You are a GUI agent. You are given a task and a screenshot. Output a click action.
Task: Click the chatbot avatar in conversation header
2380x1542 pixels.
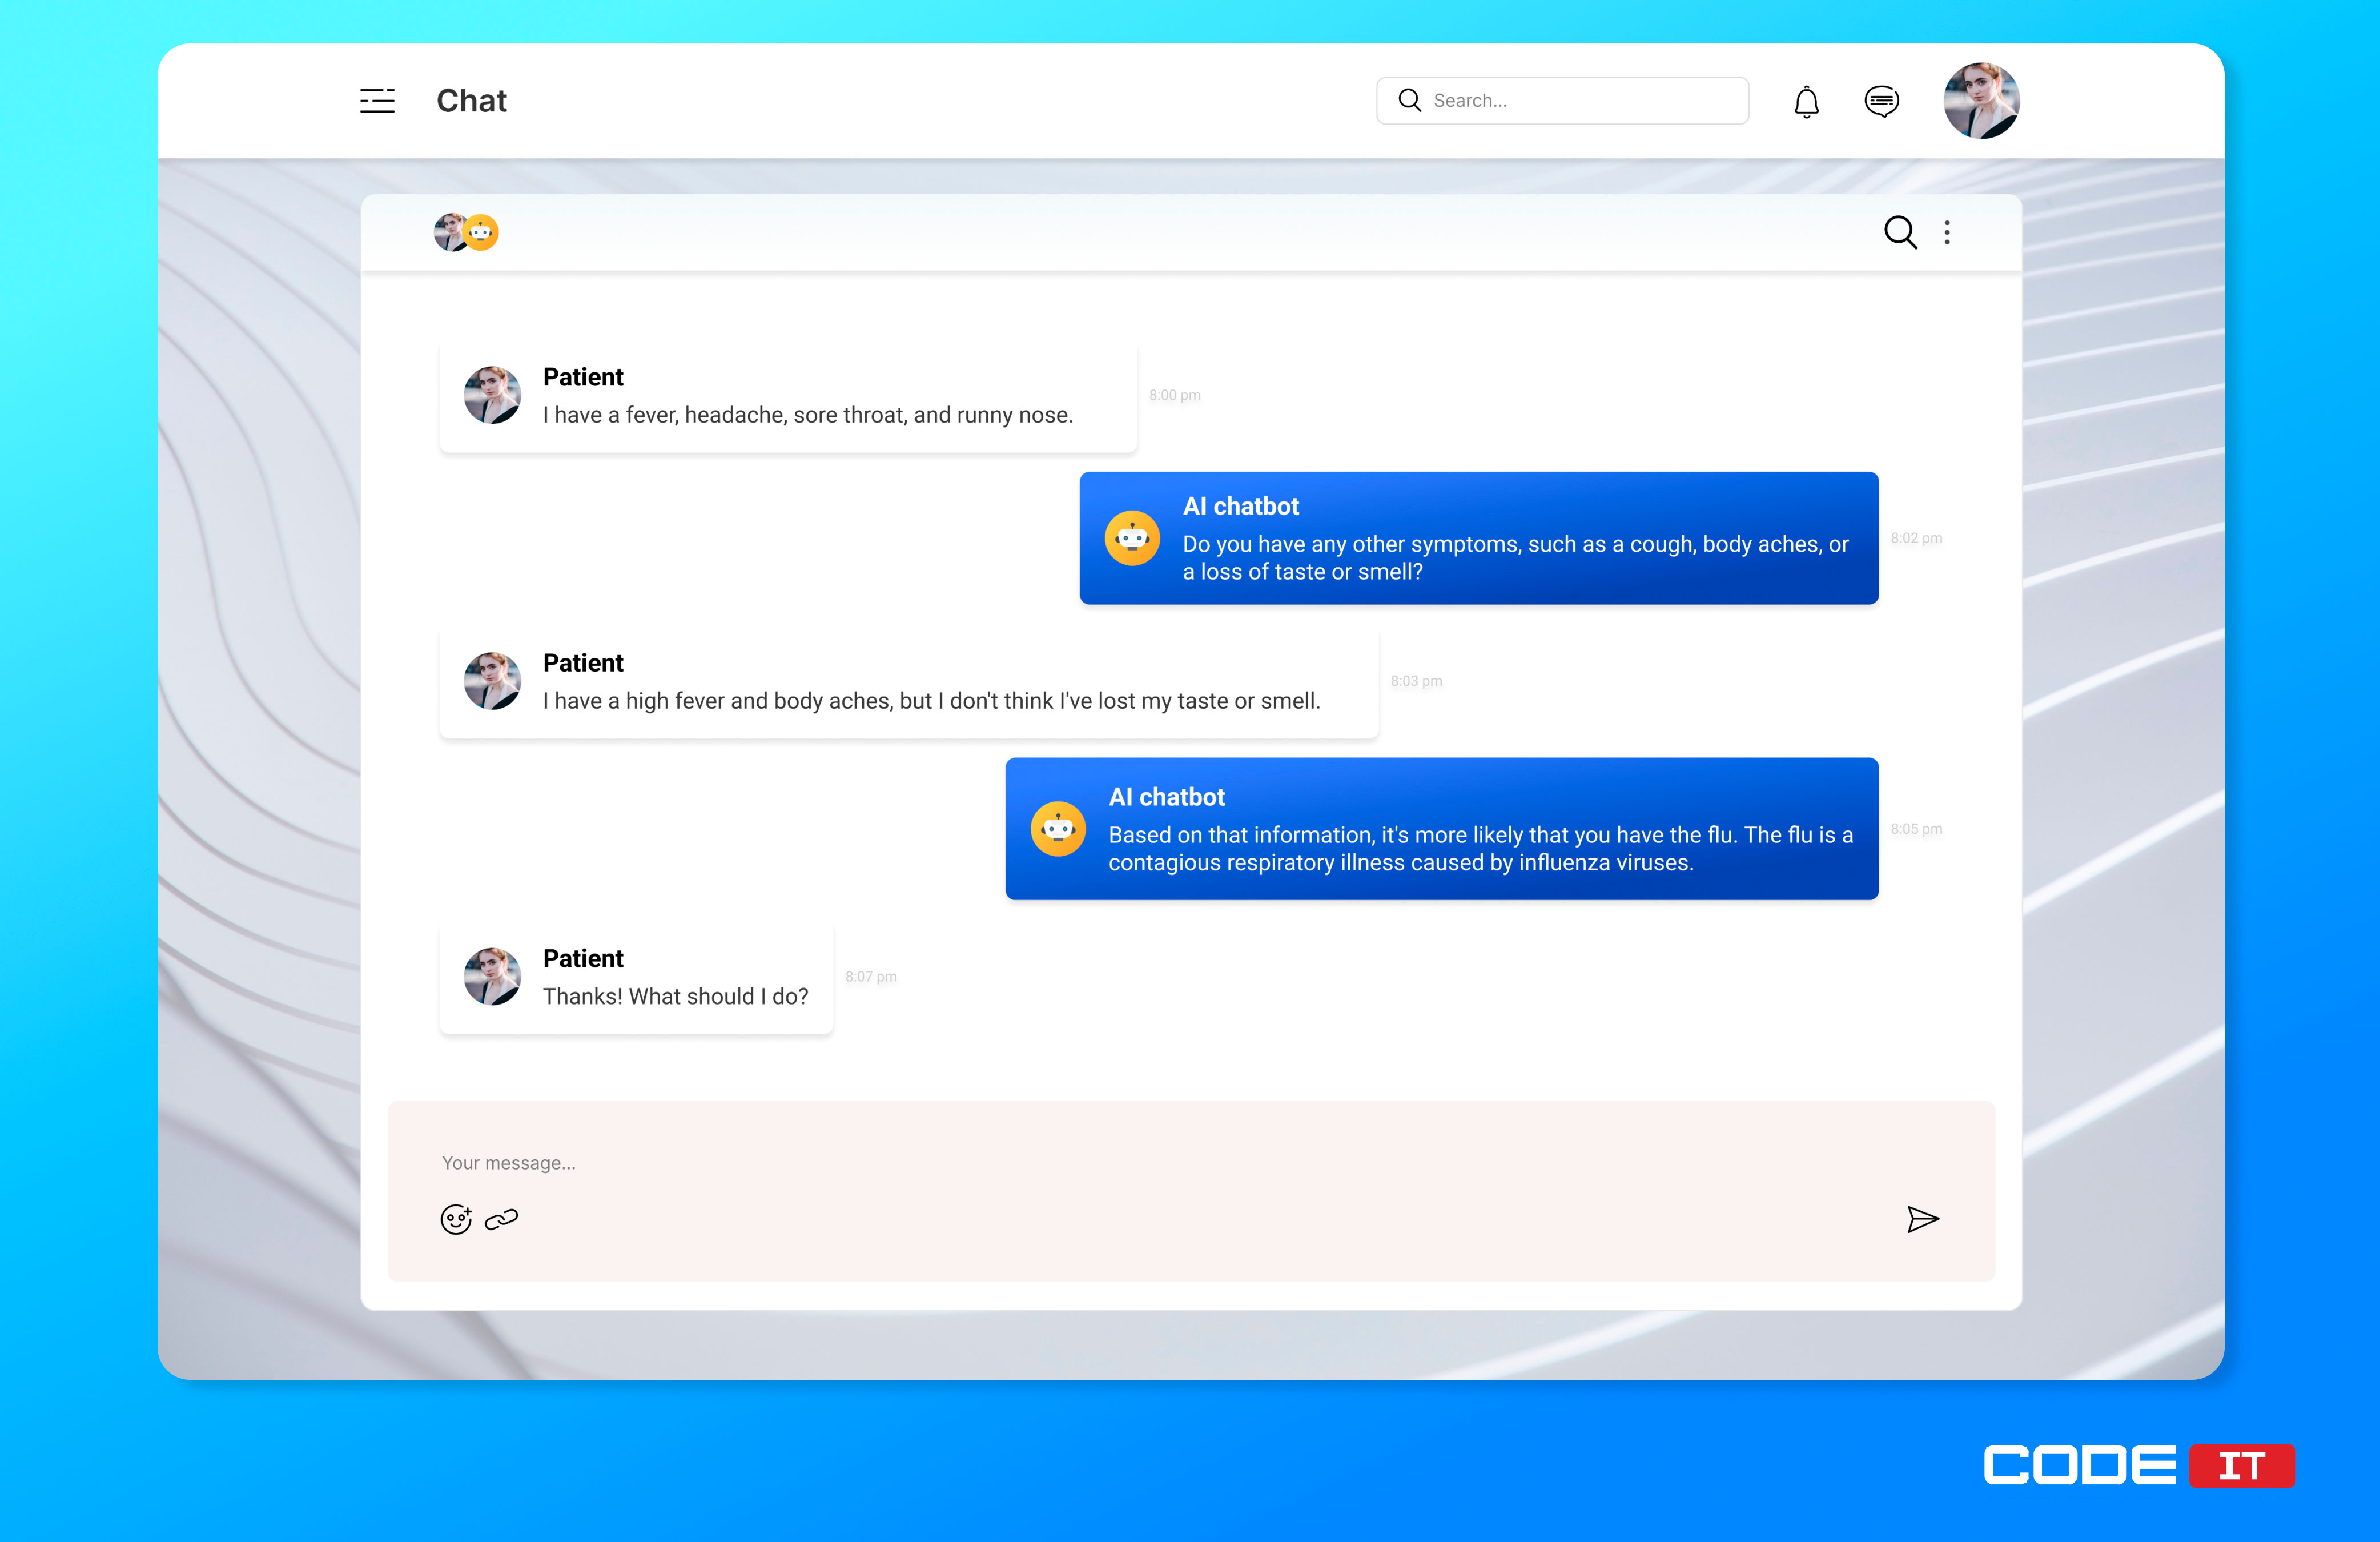[481, 232]
